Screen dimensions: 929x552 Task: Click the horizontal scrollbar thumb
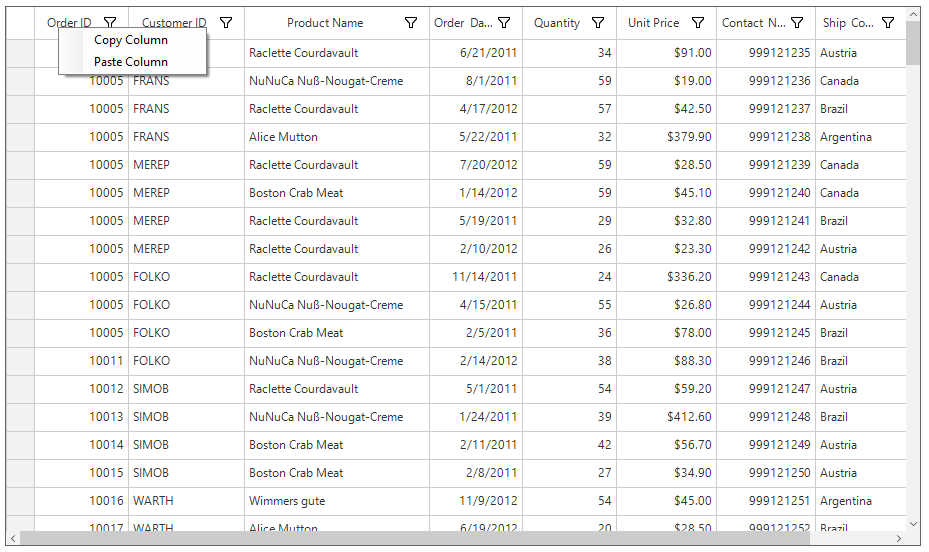click(415, 538)
